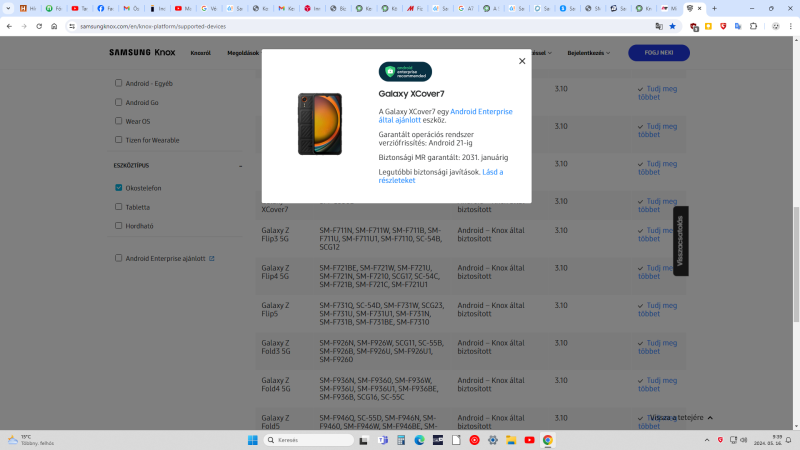
Task: Check the Android - Egyéb checkbox
Action: point(118,83)
